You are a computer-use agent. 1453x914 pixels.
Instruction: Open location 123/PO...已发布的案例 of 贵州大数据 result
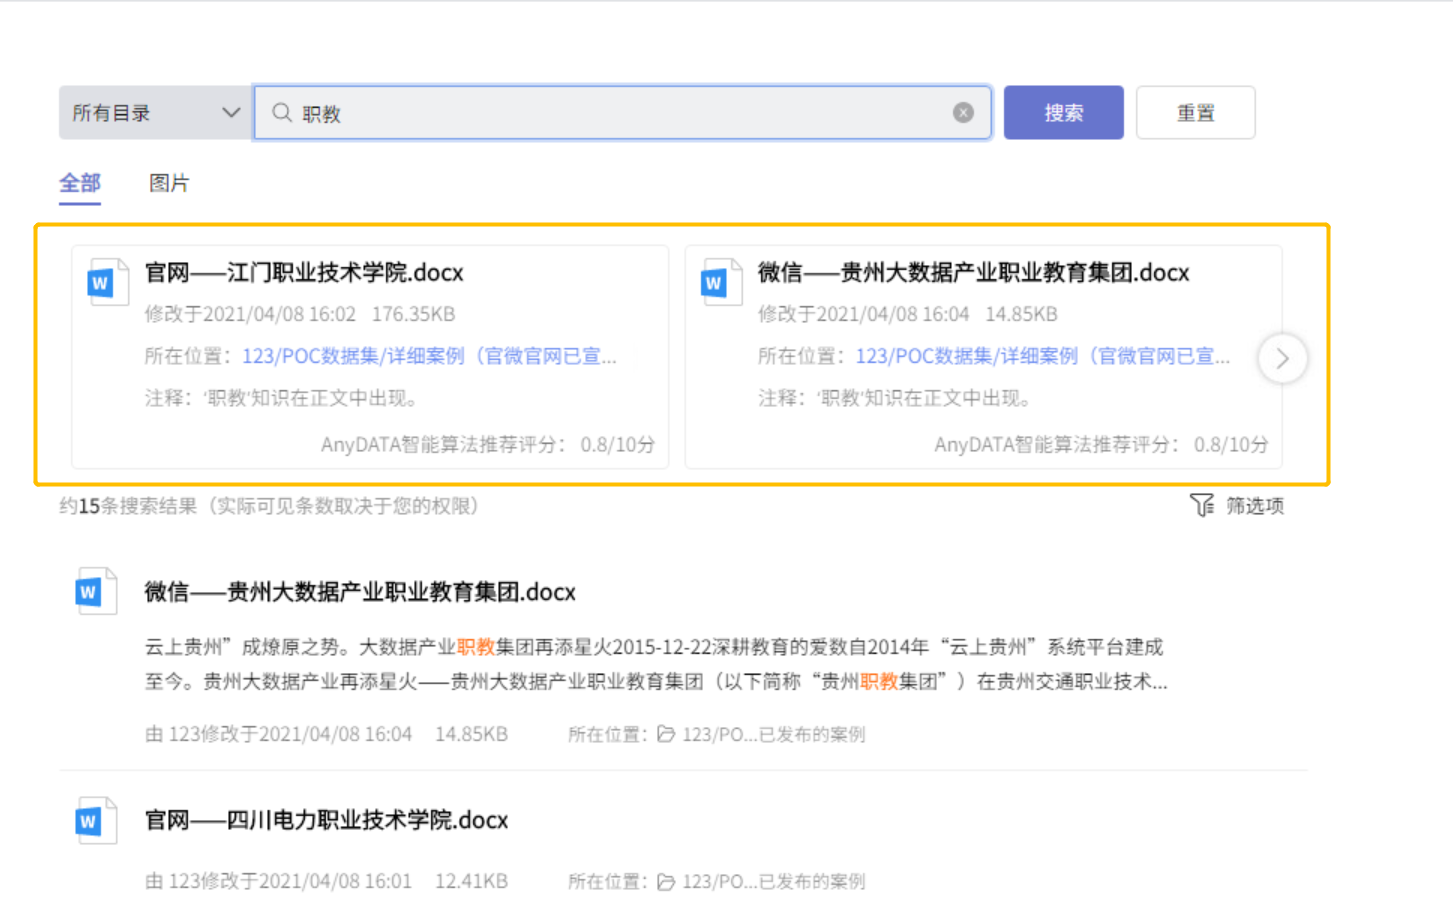pyautogui.click(x=773, y=734)
